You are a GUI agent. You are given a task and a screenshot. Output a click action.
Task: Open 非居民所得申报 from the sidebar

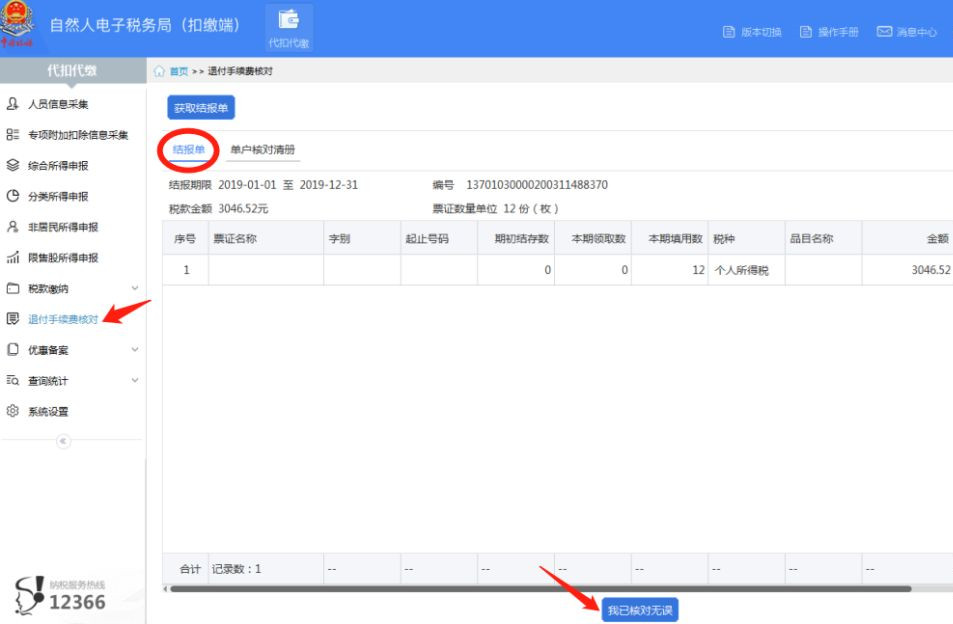pos(12,226)
